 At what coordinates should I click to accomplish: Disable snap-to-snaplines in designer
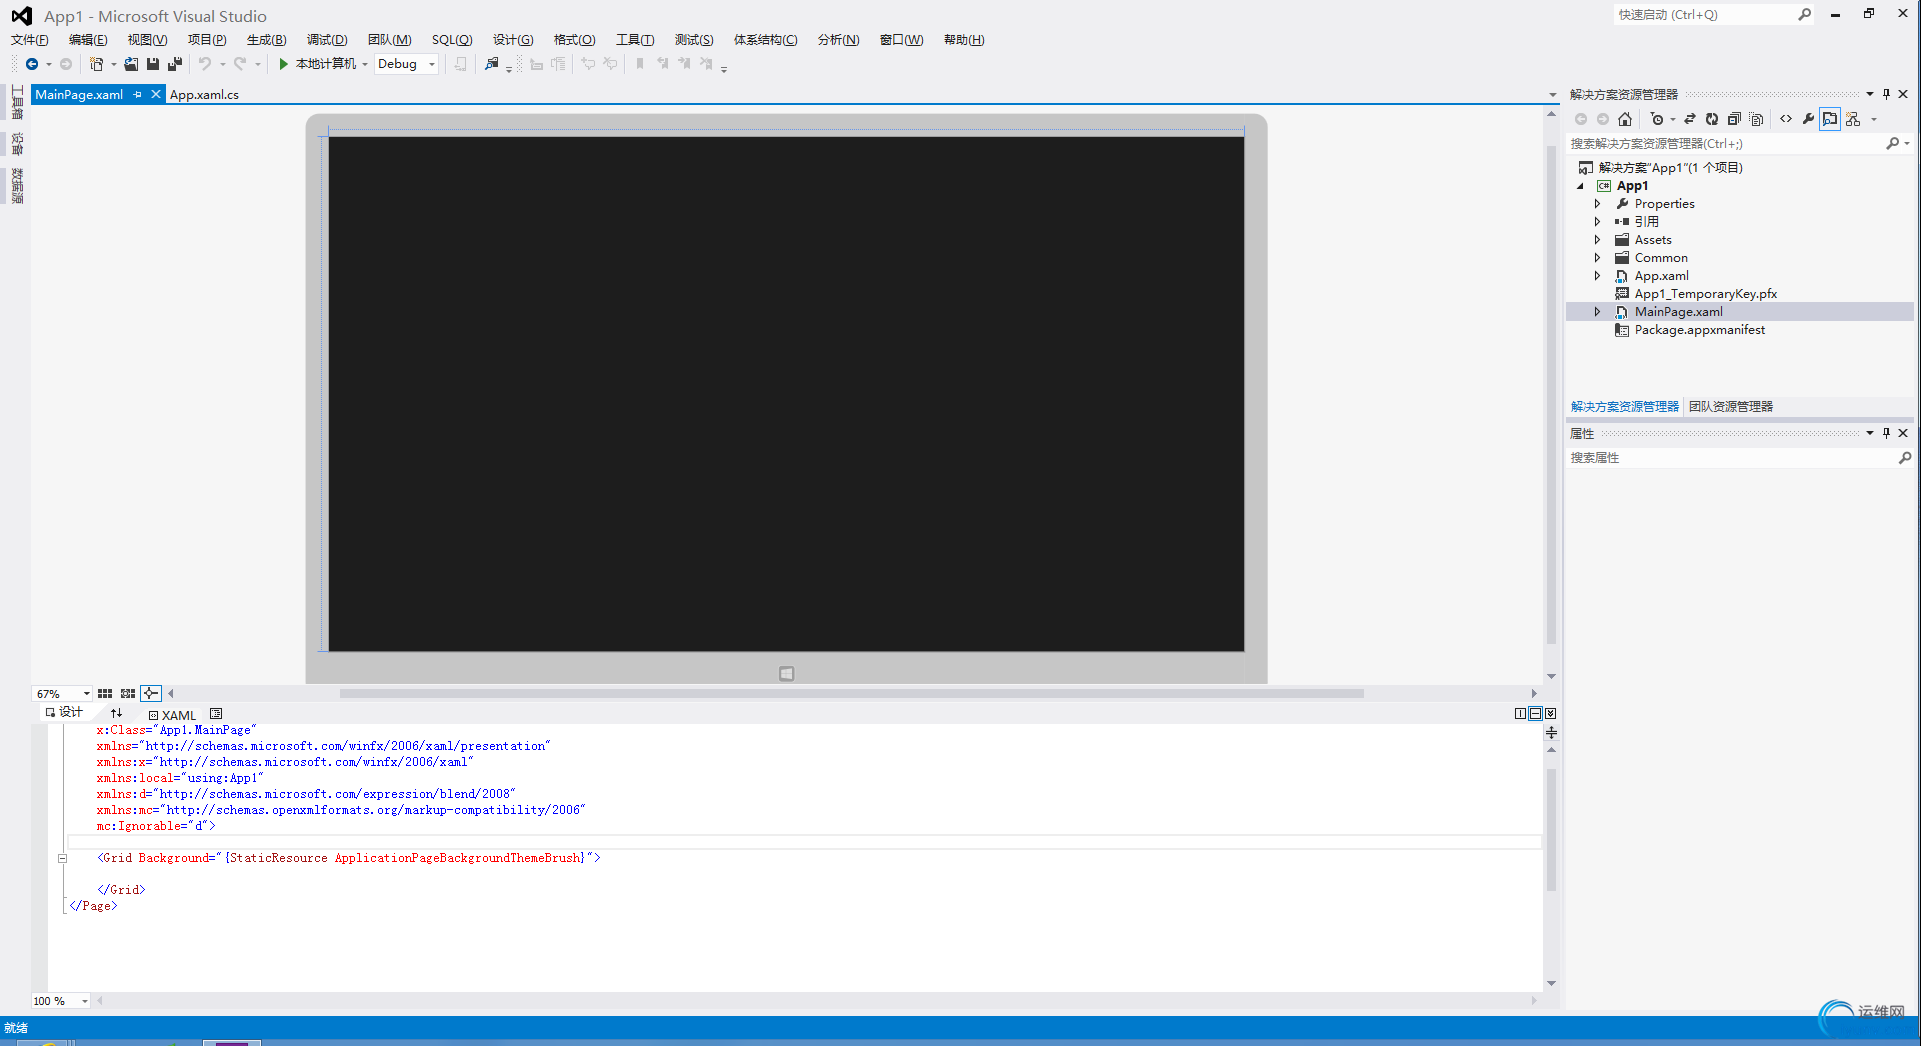pos(151,693)
